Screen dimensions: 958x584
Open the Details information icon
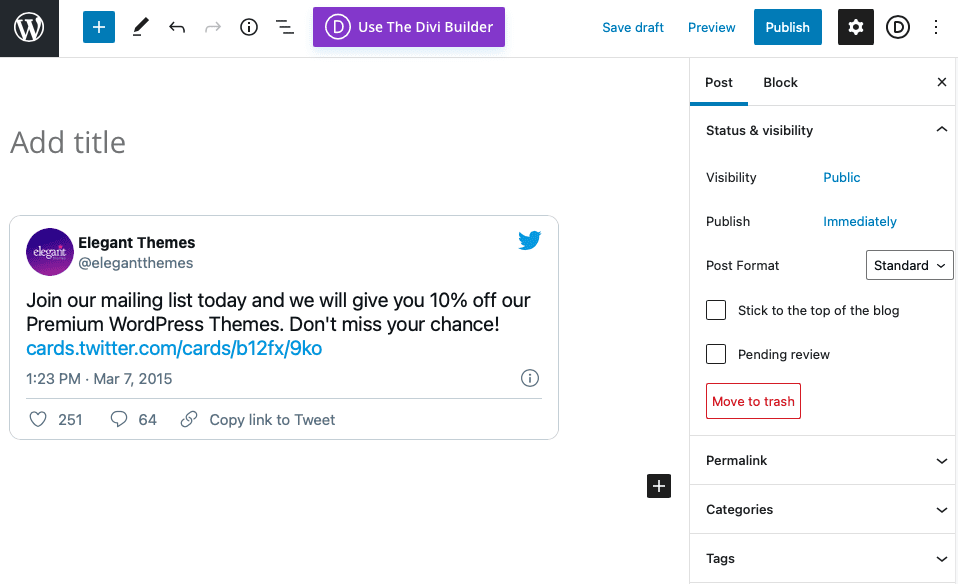(248, 27)
